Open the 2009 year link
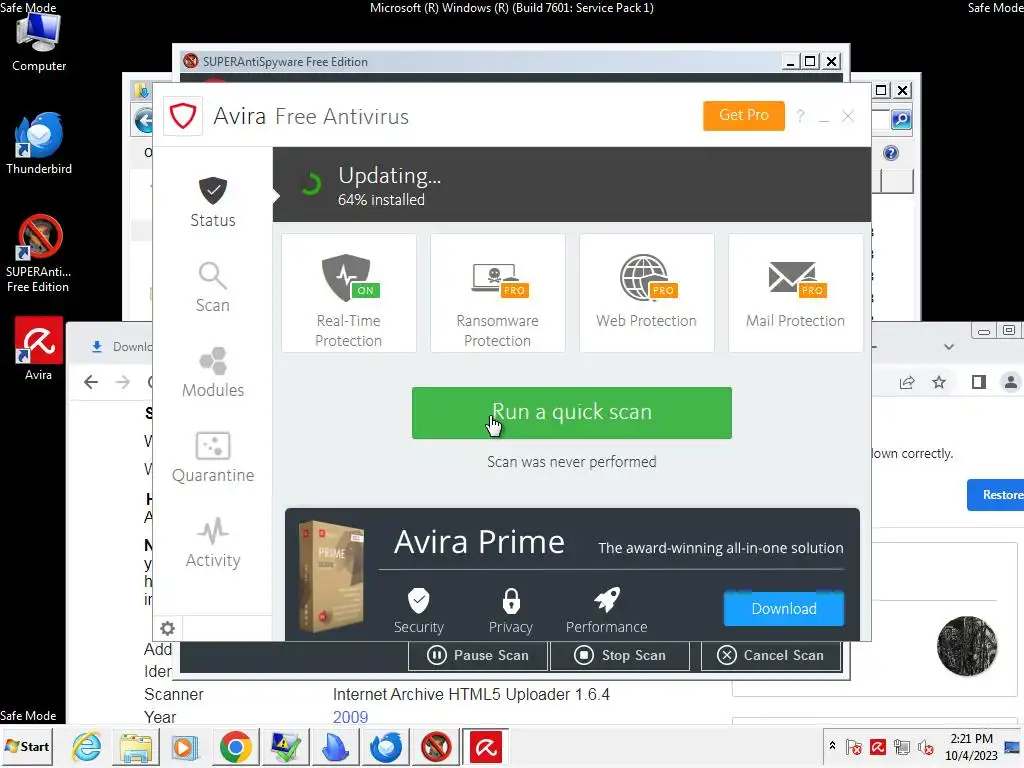The image size is (1024, 768). point(351,717)
